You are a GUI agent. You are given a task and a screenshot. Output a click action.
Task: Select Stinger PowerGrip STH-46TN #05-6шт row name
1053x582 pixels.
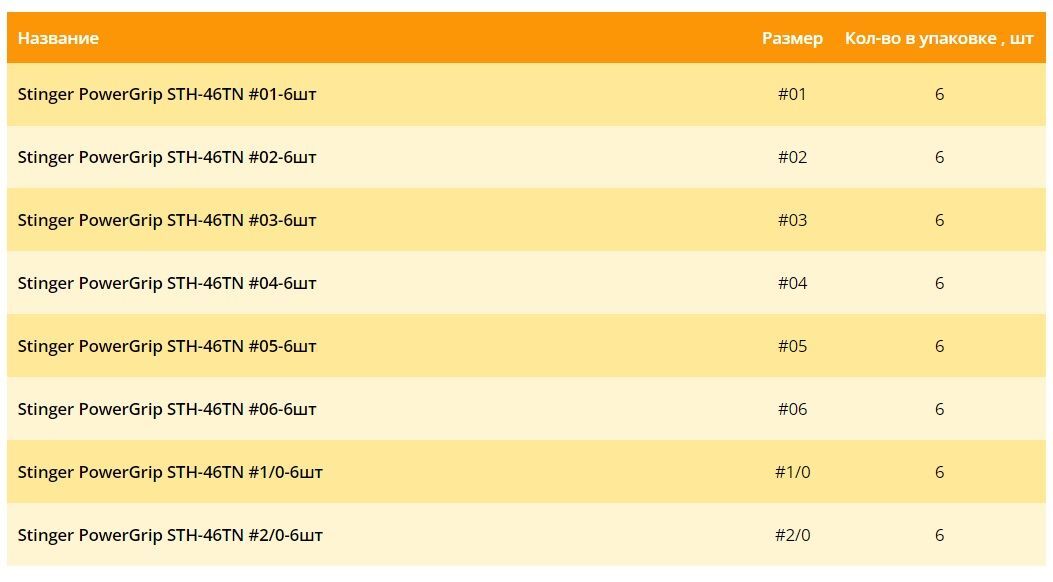pos(167,346)
